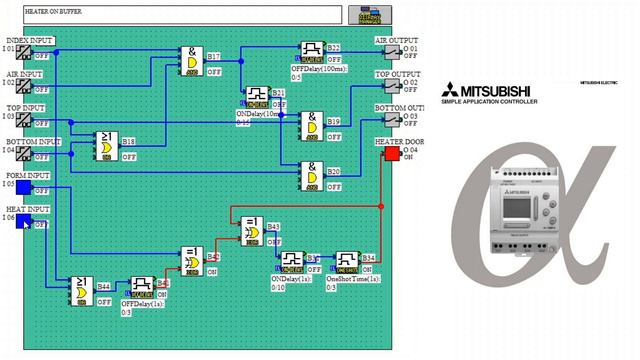Click the TOP INPUT label

pyautogui.click(x=25, y=108)
